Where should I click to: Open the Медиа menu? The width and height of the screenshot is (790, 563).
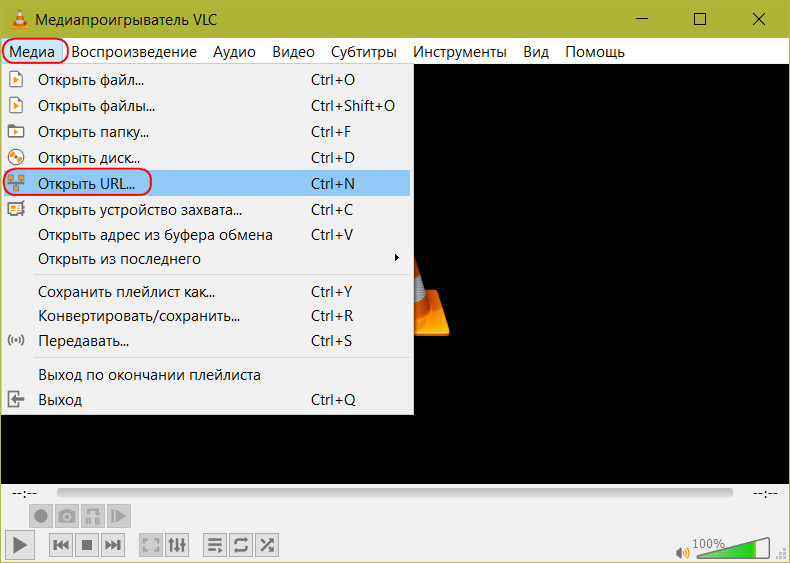click(32, 52)
